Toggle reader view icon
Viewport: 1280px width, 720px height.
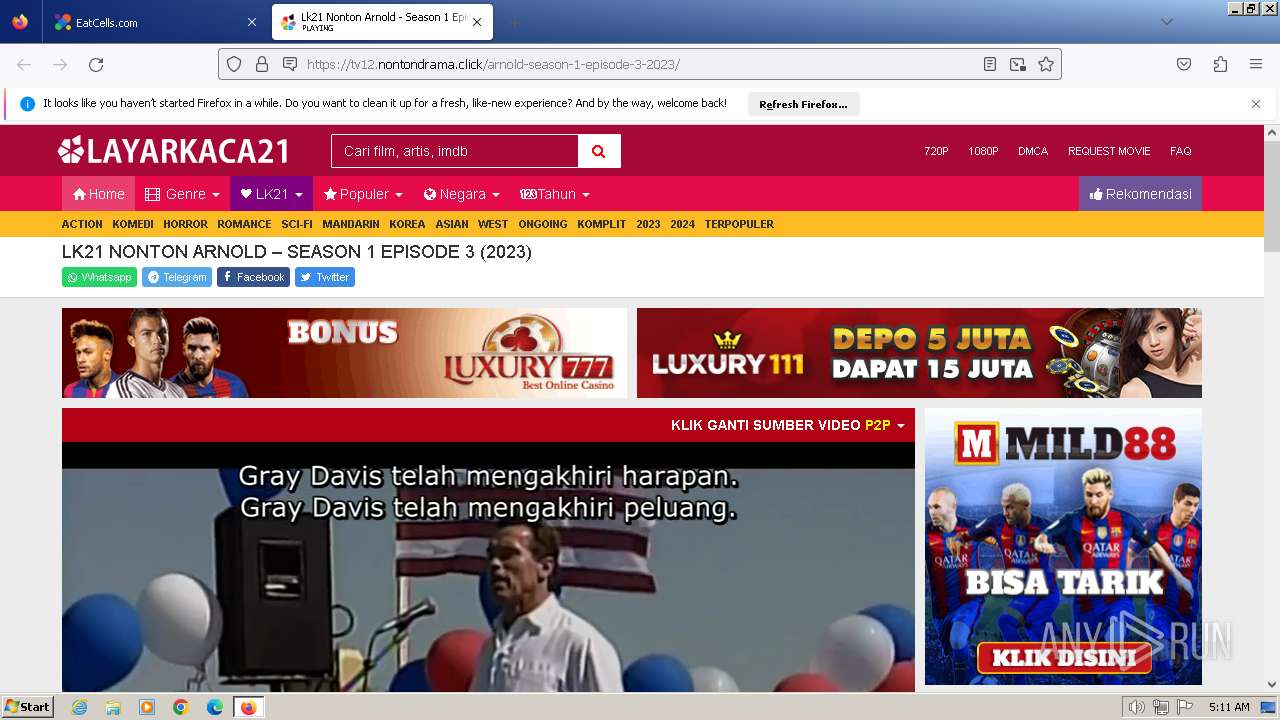click(x=990, y=64)
